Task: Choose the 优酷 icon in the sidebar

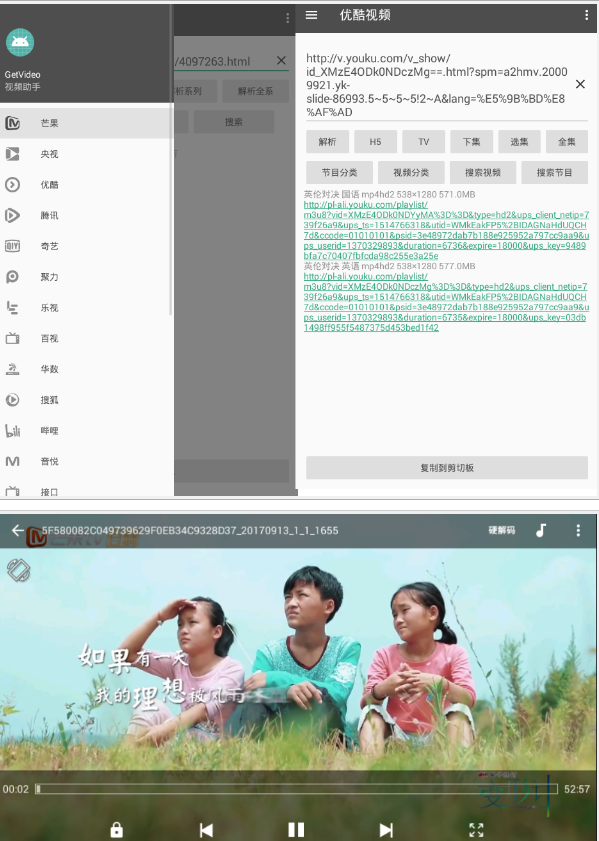Action: pos(12,185)
